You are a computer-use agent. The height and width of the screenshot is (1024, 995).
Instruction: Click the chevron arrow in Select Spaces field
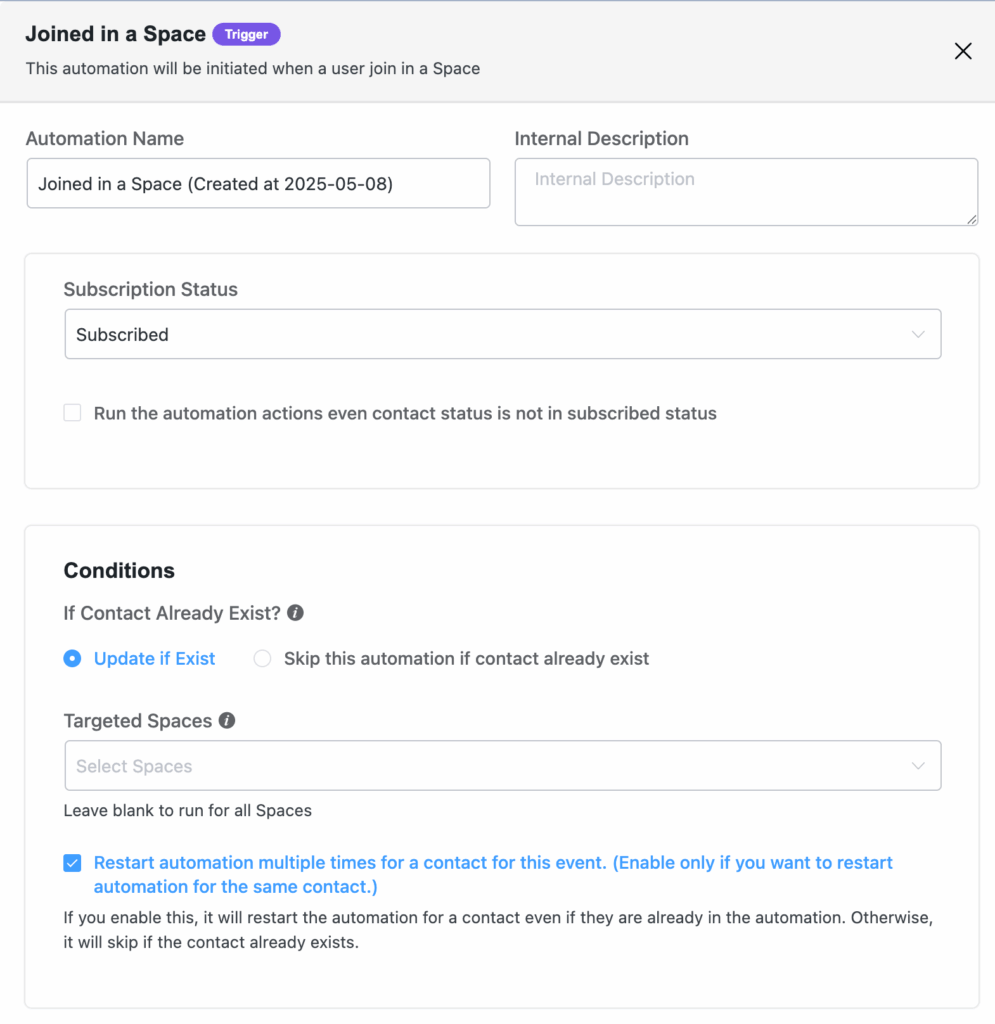(918, 766)
